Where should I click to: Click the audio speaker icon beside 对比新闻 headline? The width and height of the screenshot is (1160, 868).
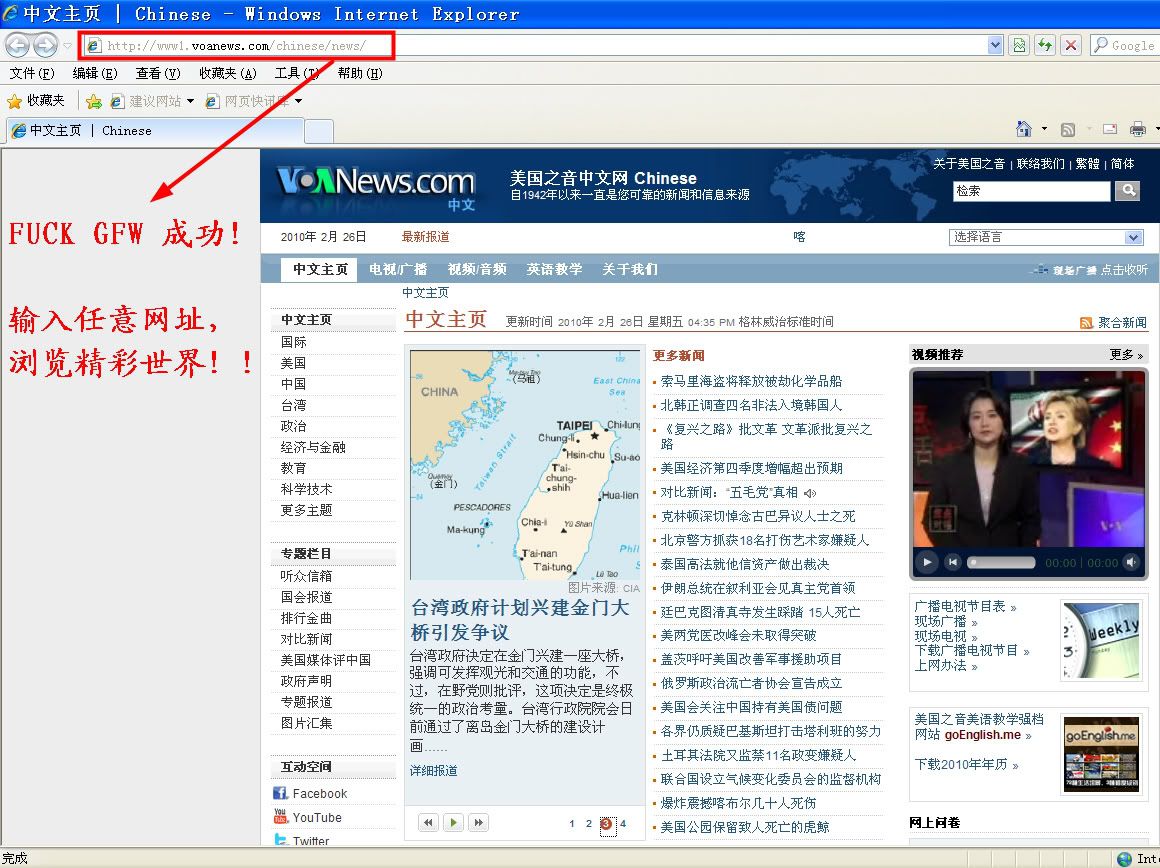click(x=810, y=493)
